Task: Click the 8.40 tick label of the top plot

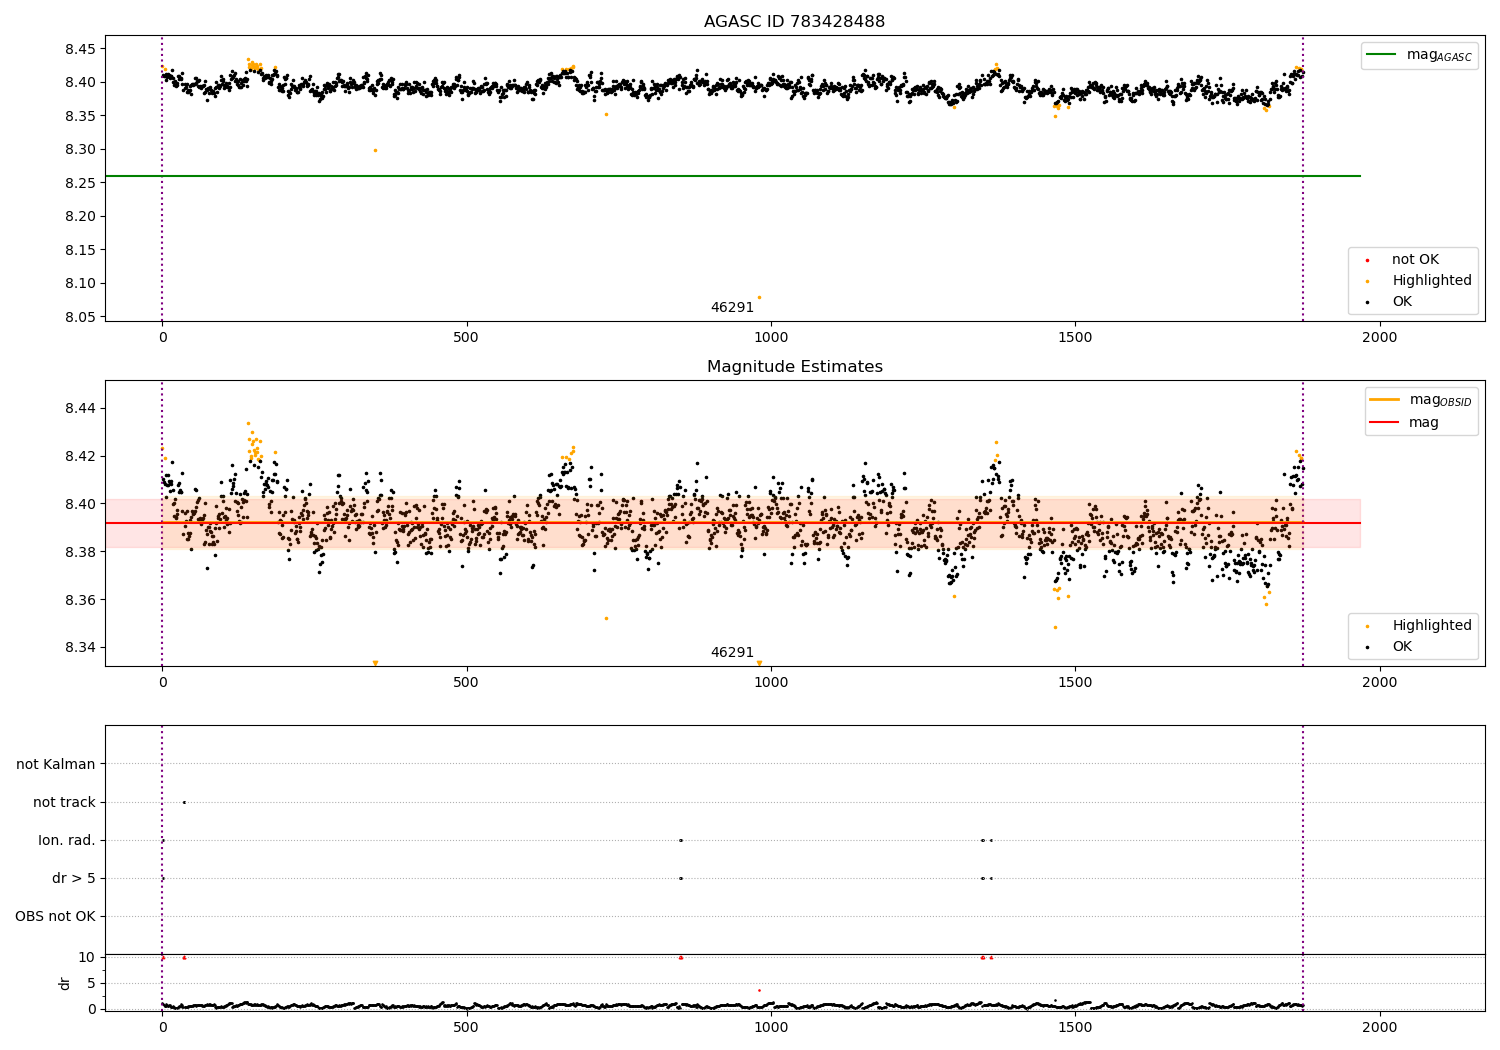Action: click(x=79, y=82)
